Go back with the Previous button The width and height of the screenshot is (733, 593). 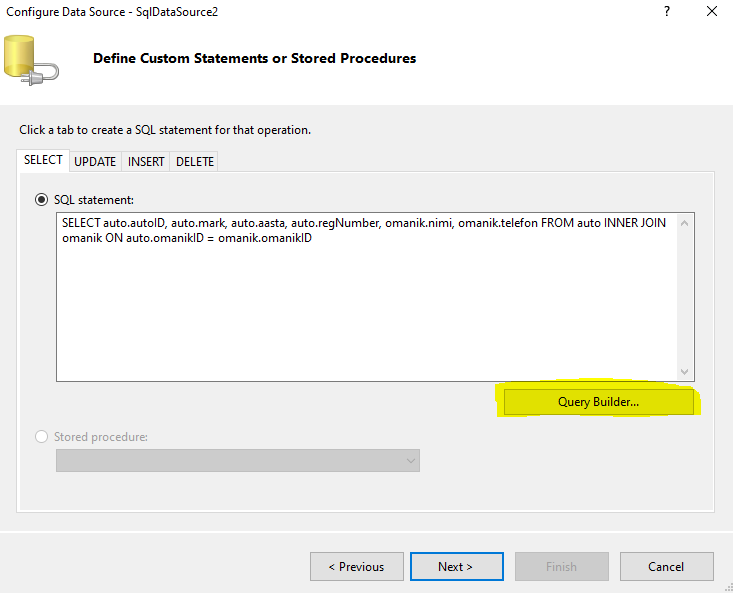(x=356, y=566)
